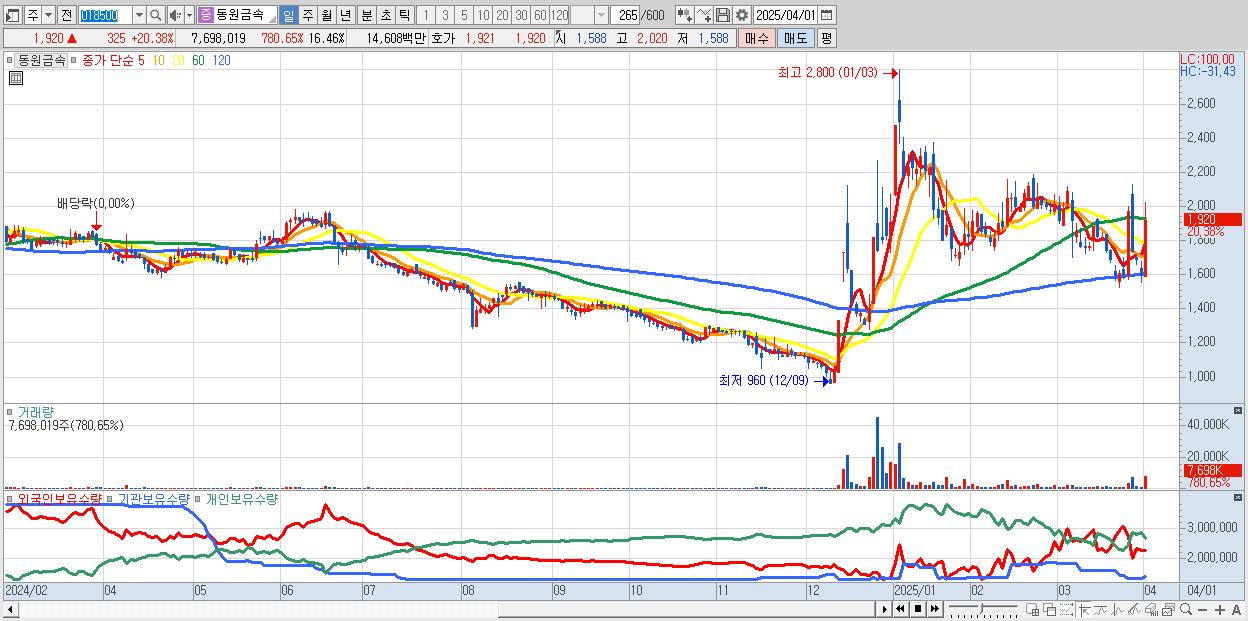Viewport: 1248px width, 621px height.
Task: Expand the 동원금속 stock name field corner
Action: (x=272, y=17)
